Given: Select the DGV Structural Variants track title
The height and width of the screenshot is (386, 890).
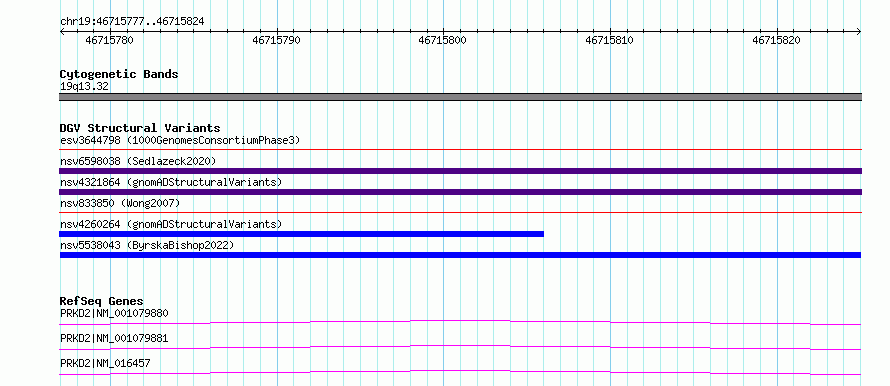Looking at the screenshot, I should point(140,128).
